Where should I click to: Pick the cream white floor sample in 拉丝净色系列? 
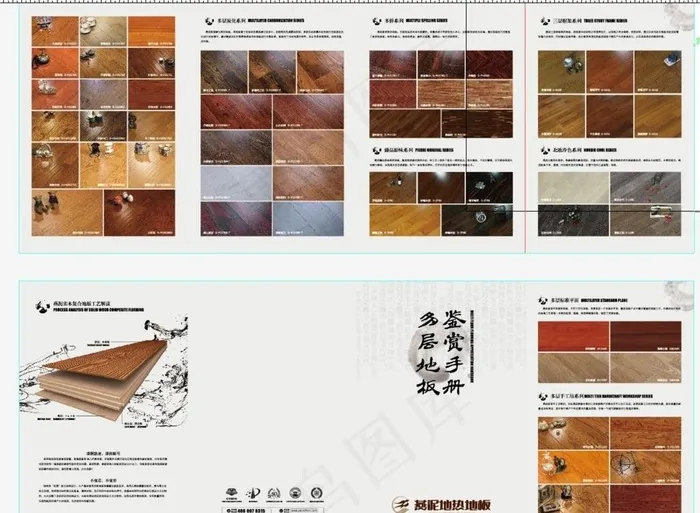pos(562,189)
